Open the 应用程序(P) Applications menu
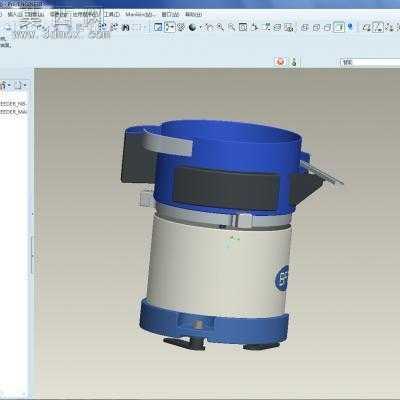400x400 pixels. coord(86,15)
